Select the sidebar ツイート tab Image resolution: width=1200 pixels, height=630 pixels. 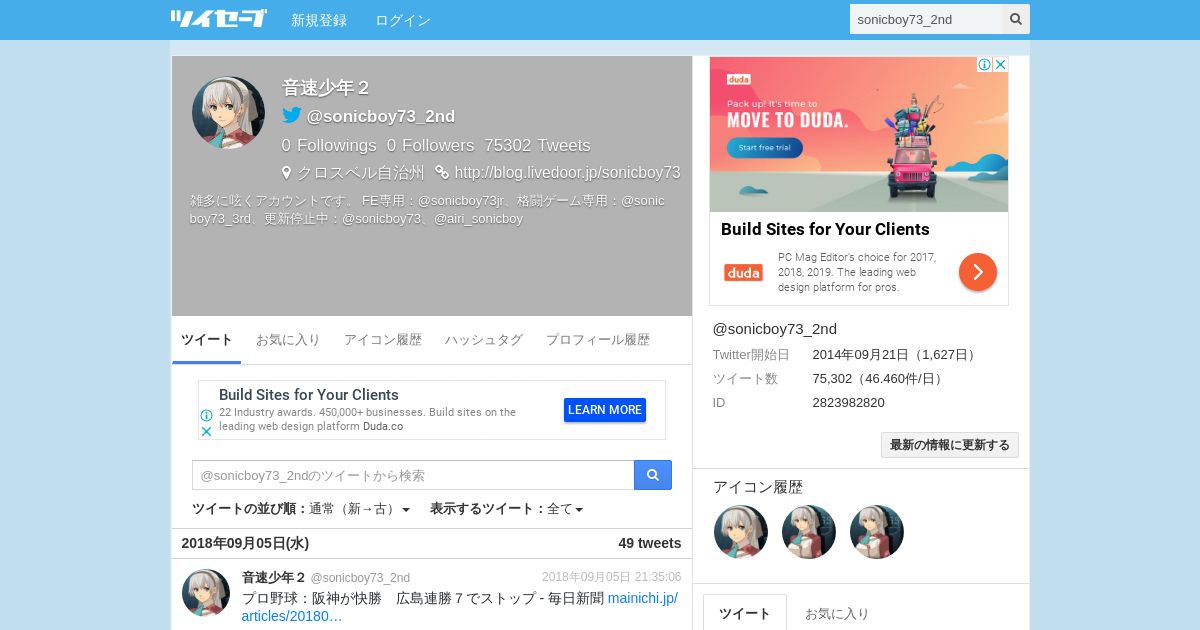(x=745, y=613)
